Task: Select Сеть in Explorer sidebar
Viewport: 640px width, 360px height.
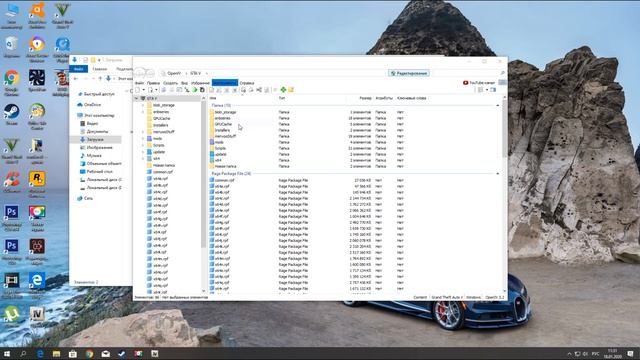Action: coord(85,198)
